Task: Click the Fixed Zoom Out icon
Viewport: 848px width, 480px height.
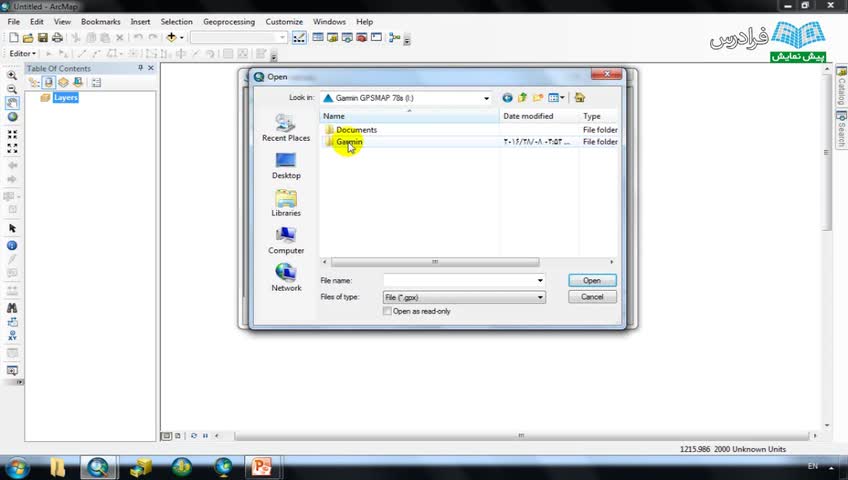Action: point(12,148)
